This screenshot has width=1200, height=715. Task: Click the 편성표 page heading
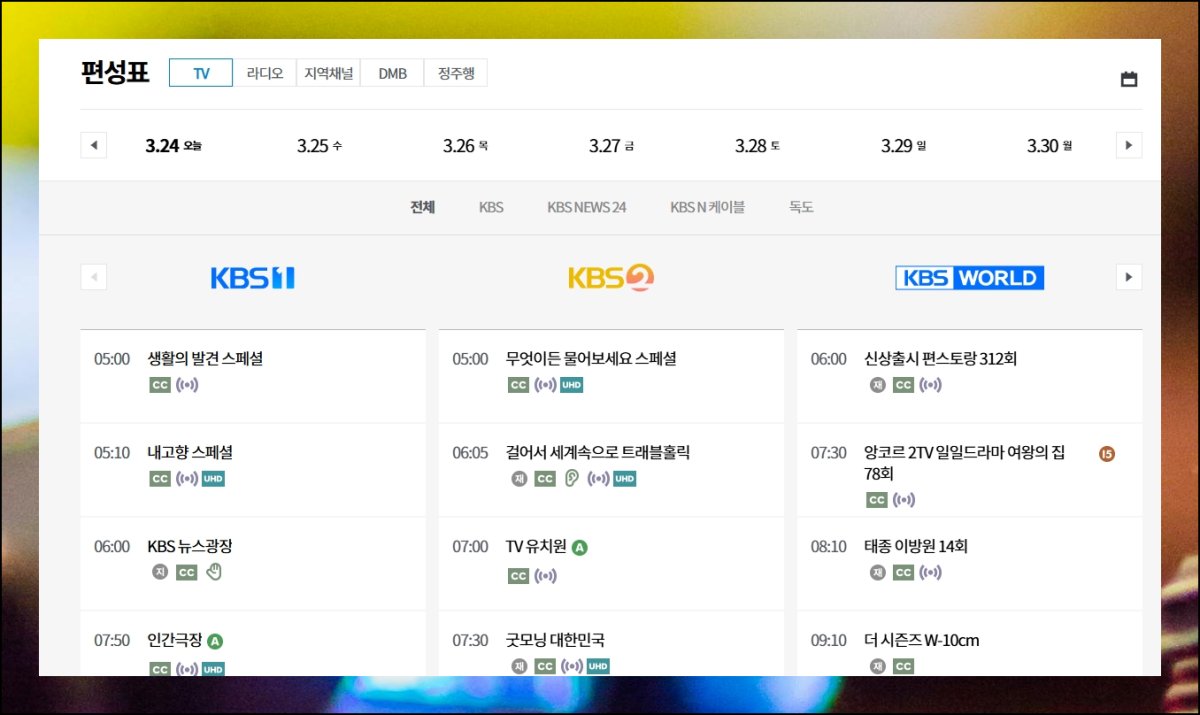coord(115,73)
